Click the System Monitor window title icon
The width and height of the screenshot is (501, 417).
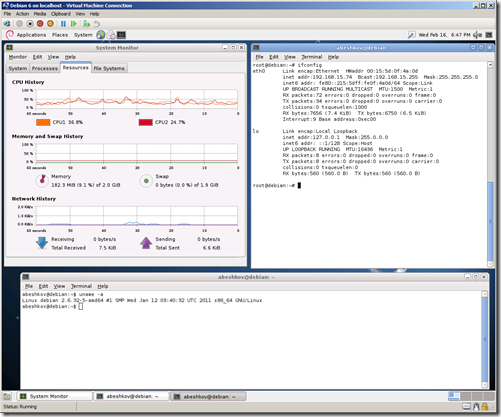[x=10, y=48]
